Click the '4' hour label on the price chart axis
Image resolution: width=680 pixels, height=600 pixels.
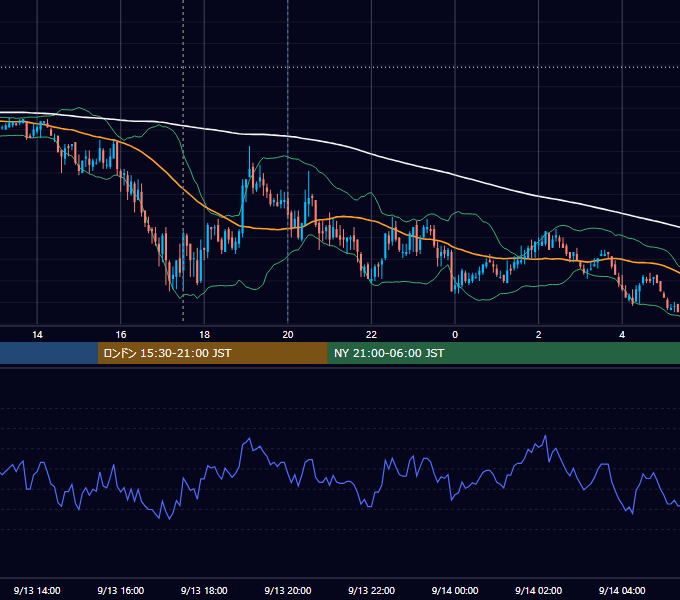coord(622,335)
